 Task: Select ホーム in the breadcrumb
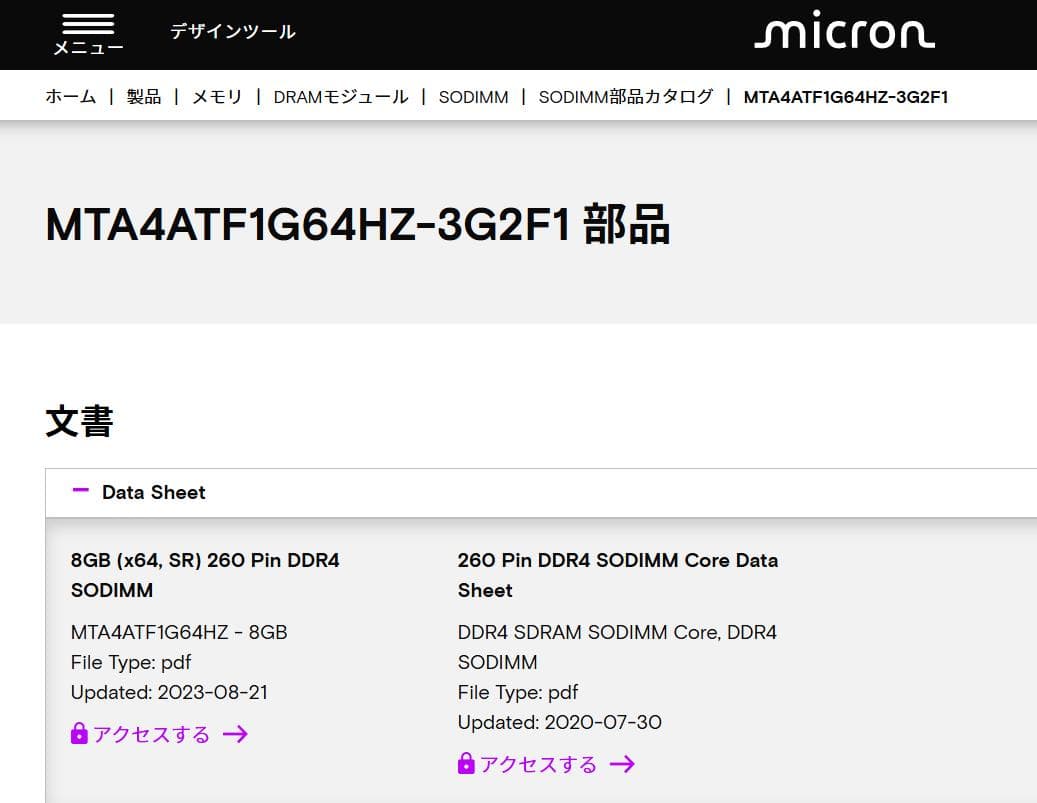point(70,97)
